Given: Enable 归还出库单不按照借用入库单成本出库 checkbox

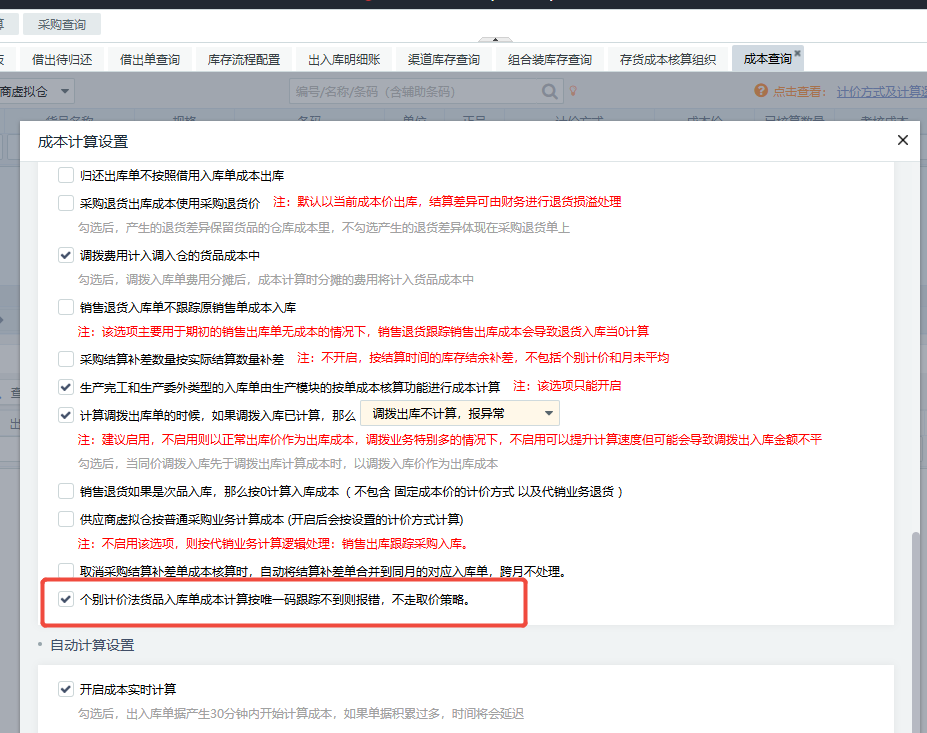Looking at the screenshot, I should [66, 175].
